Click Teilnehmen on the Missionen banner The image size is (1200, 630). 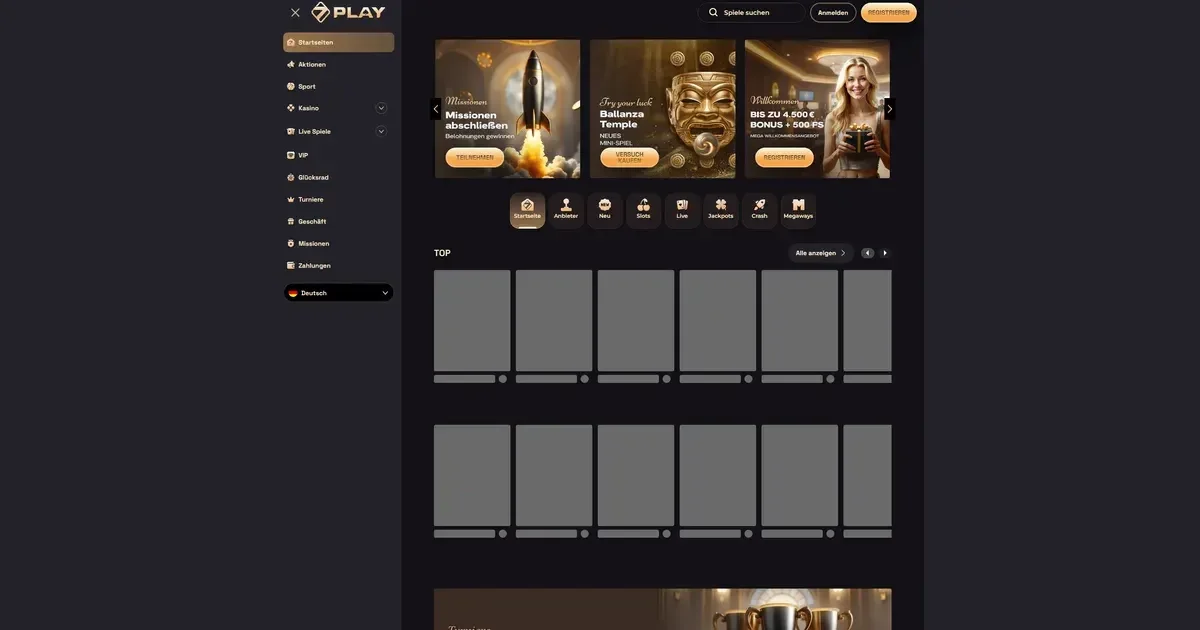pos(475,158)
